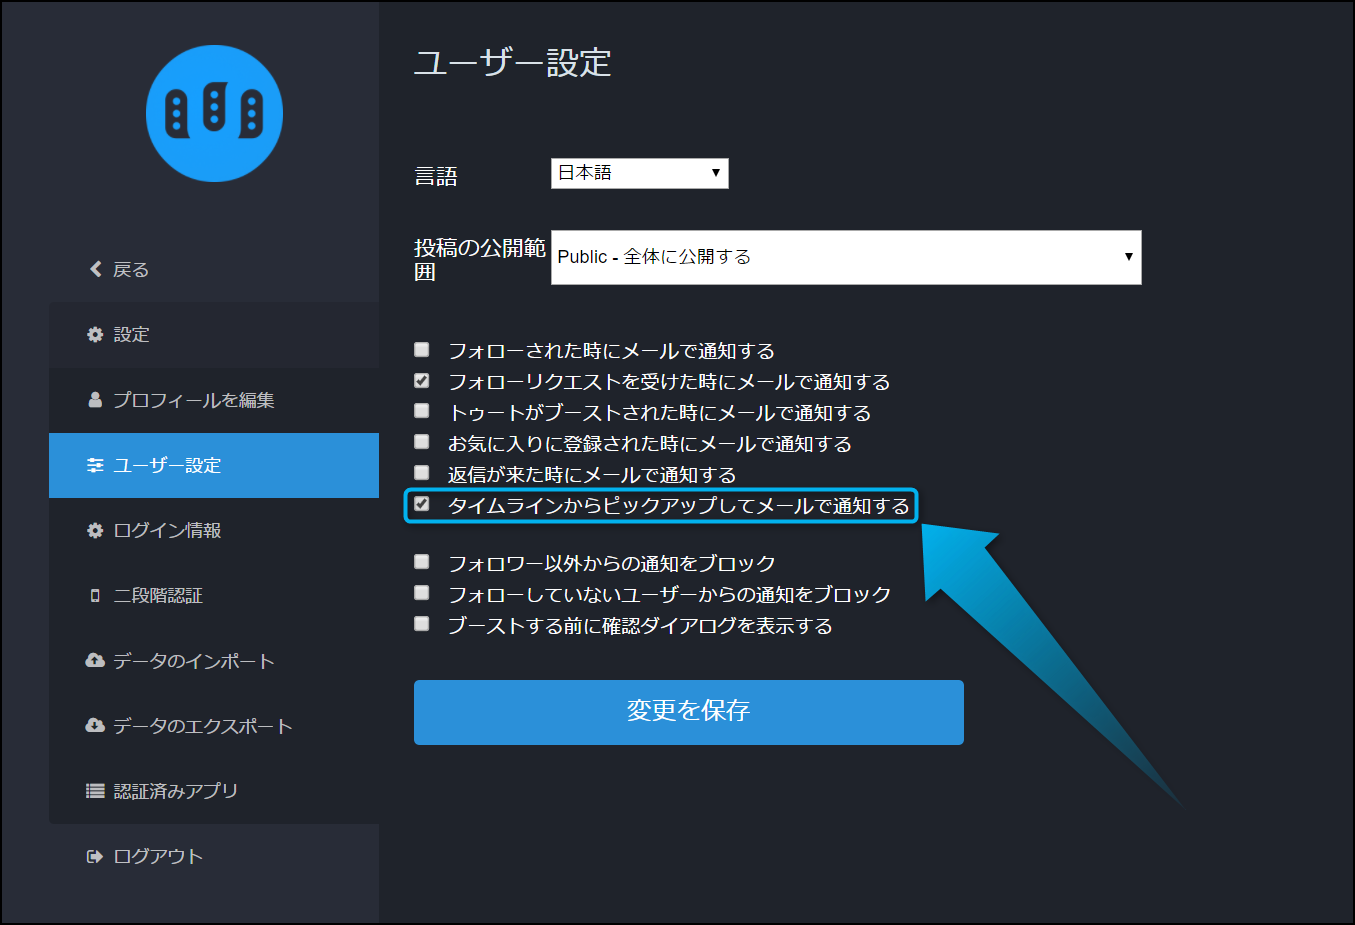
Task: Click the ログアウト link text
Action: click(x=158, y=857)
